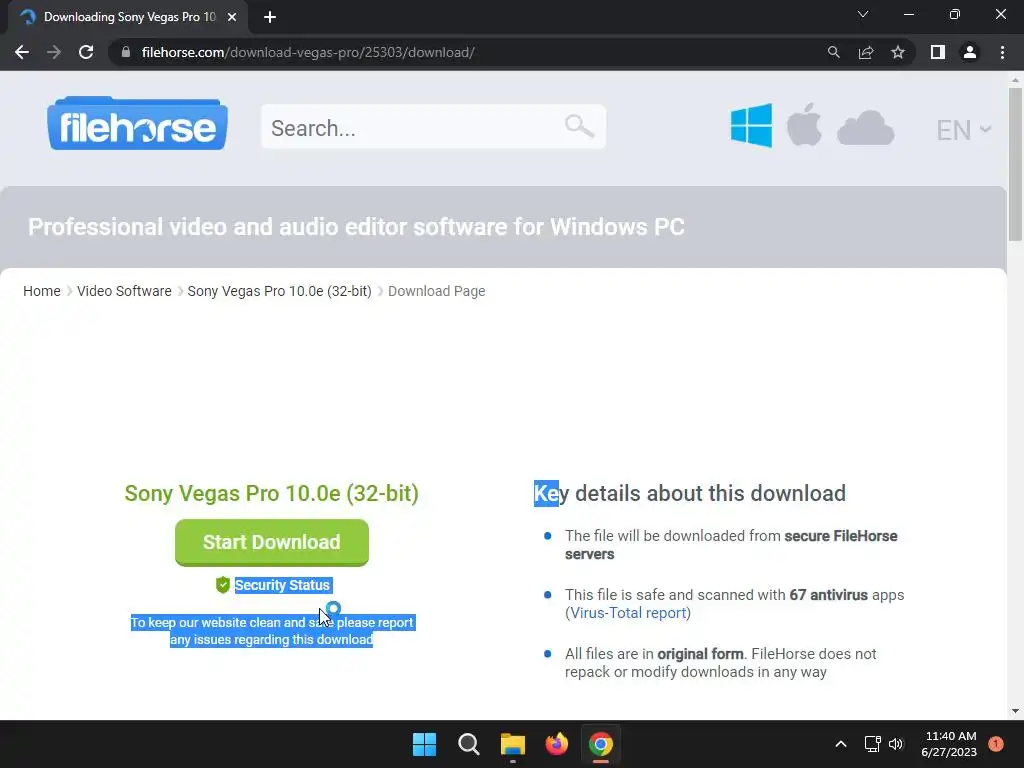This screenshot has width=1024, height=768.
Task: Open the Windows Start menu
Action: pyautogui.click(x=424, y=744)
